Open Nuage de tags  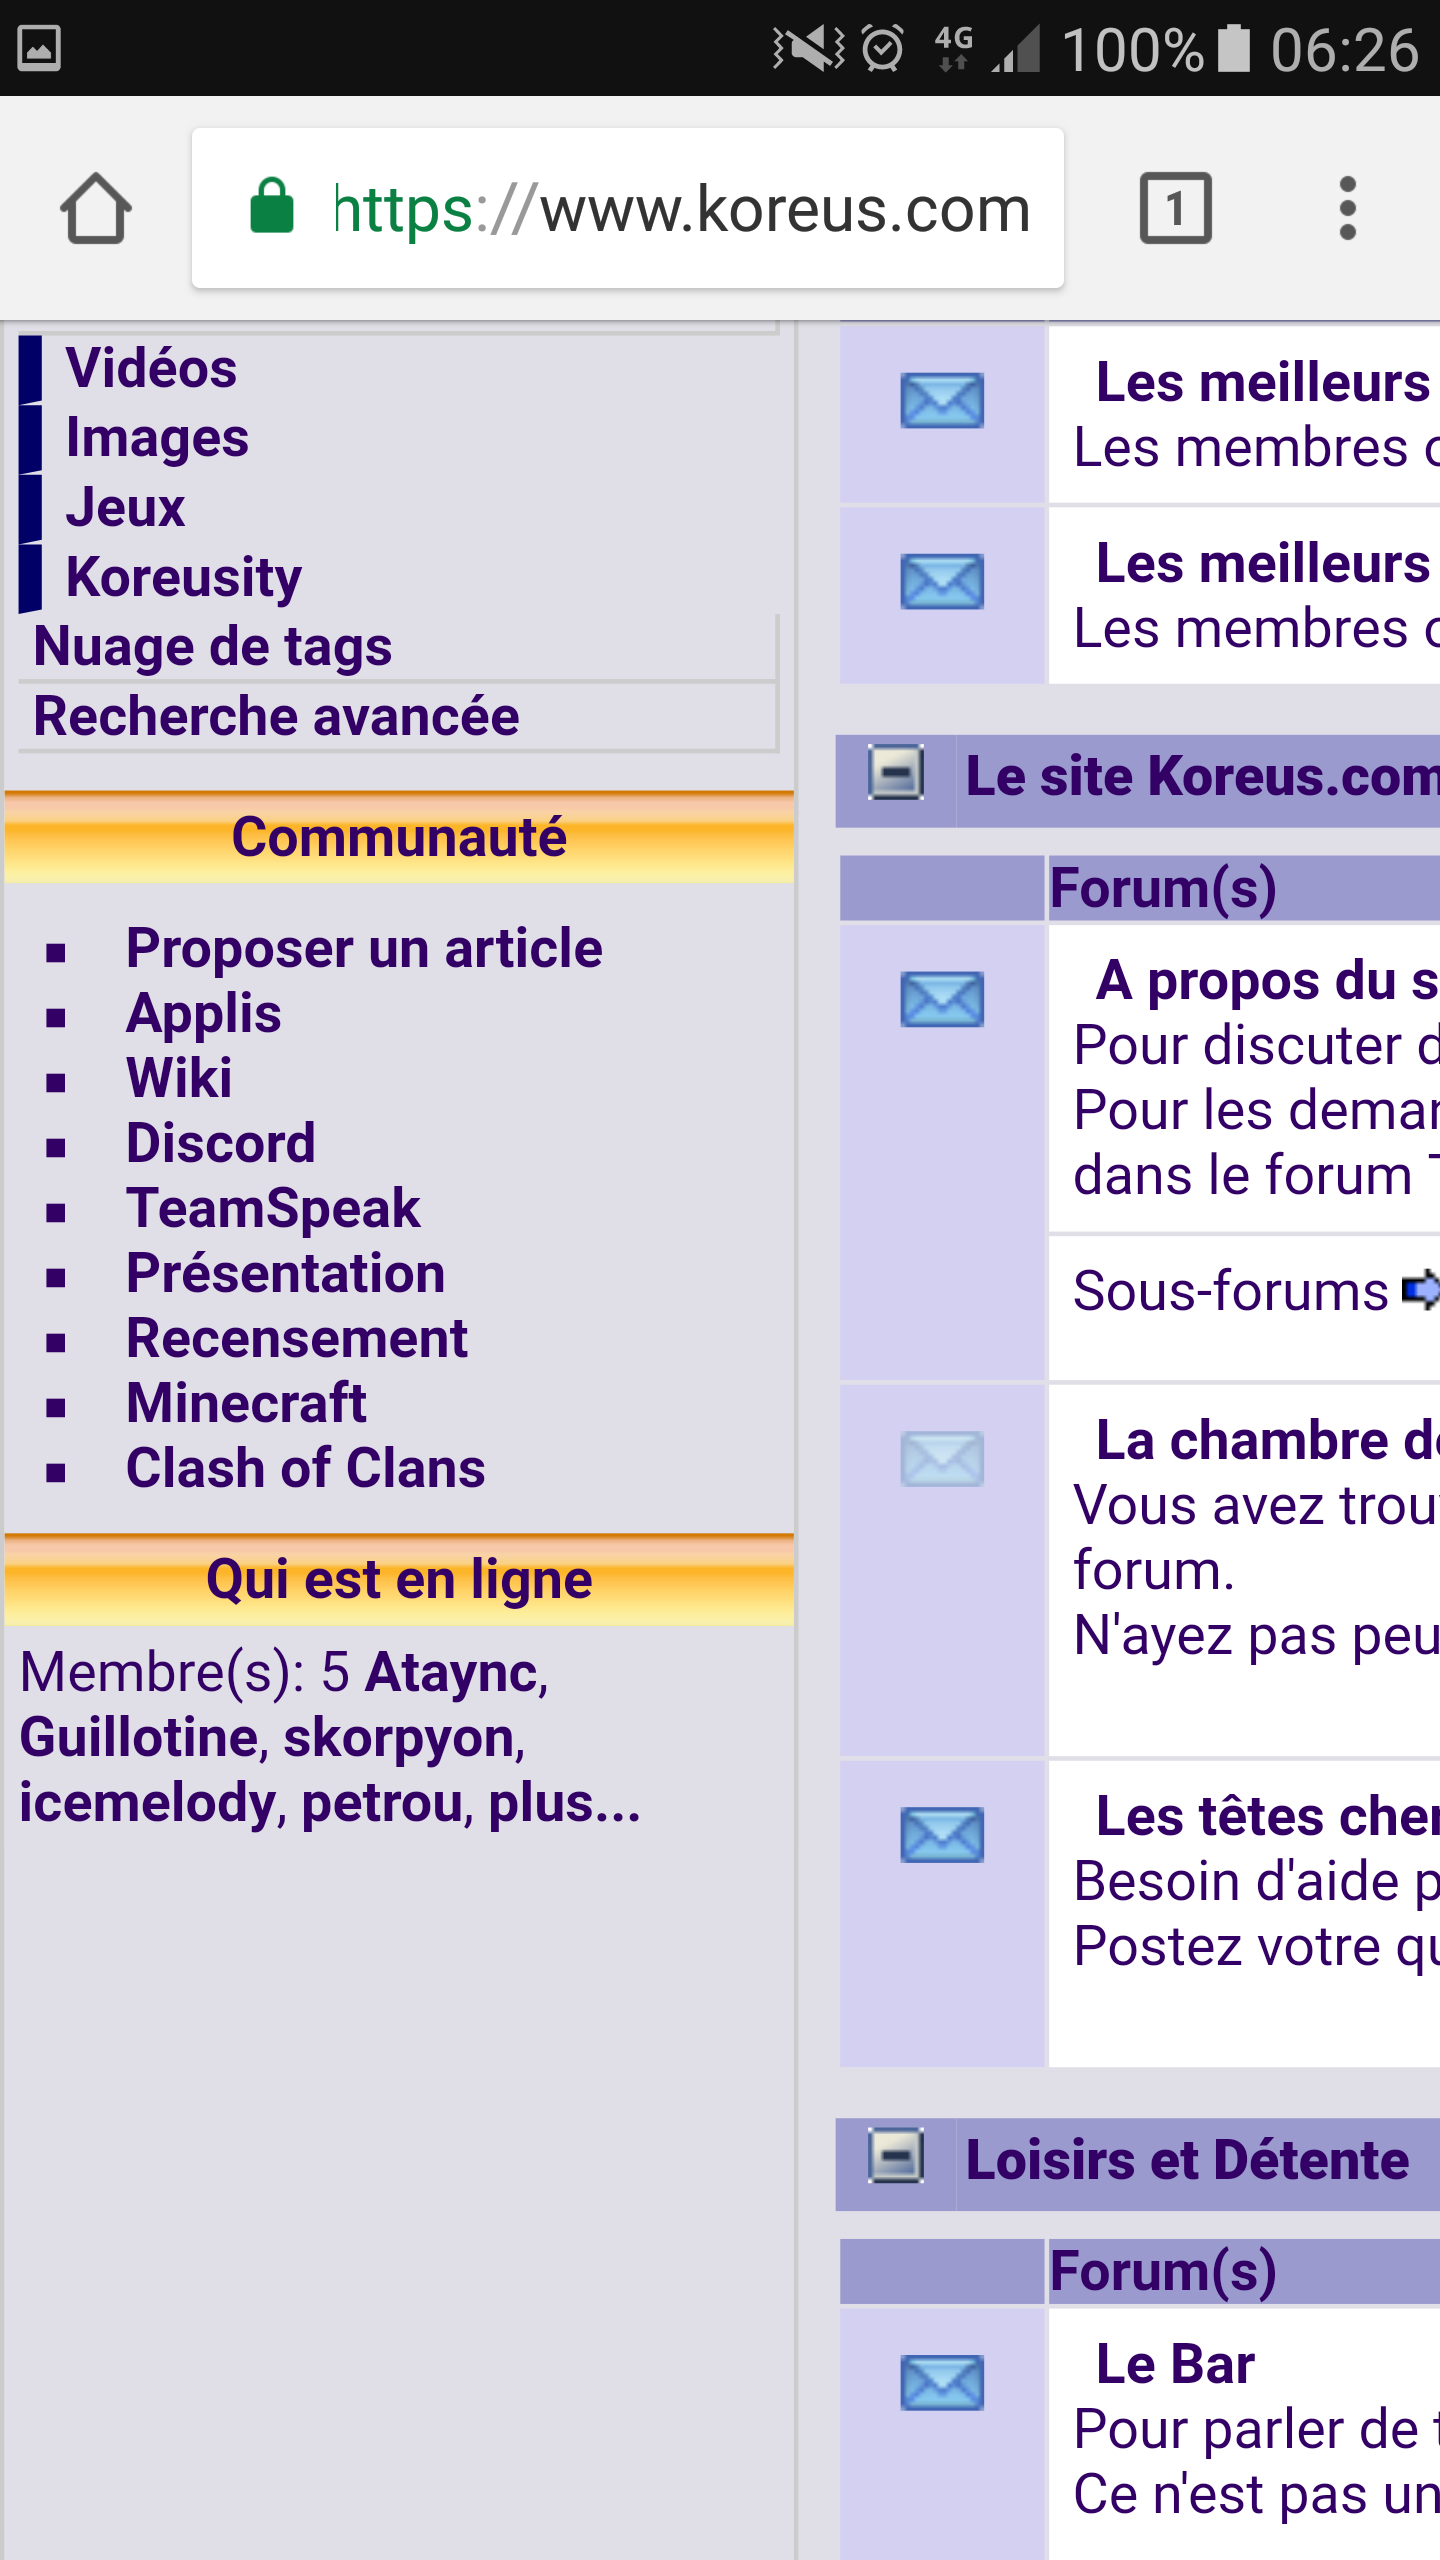pyautogui.click(x=212, y=647)
